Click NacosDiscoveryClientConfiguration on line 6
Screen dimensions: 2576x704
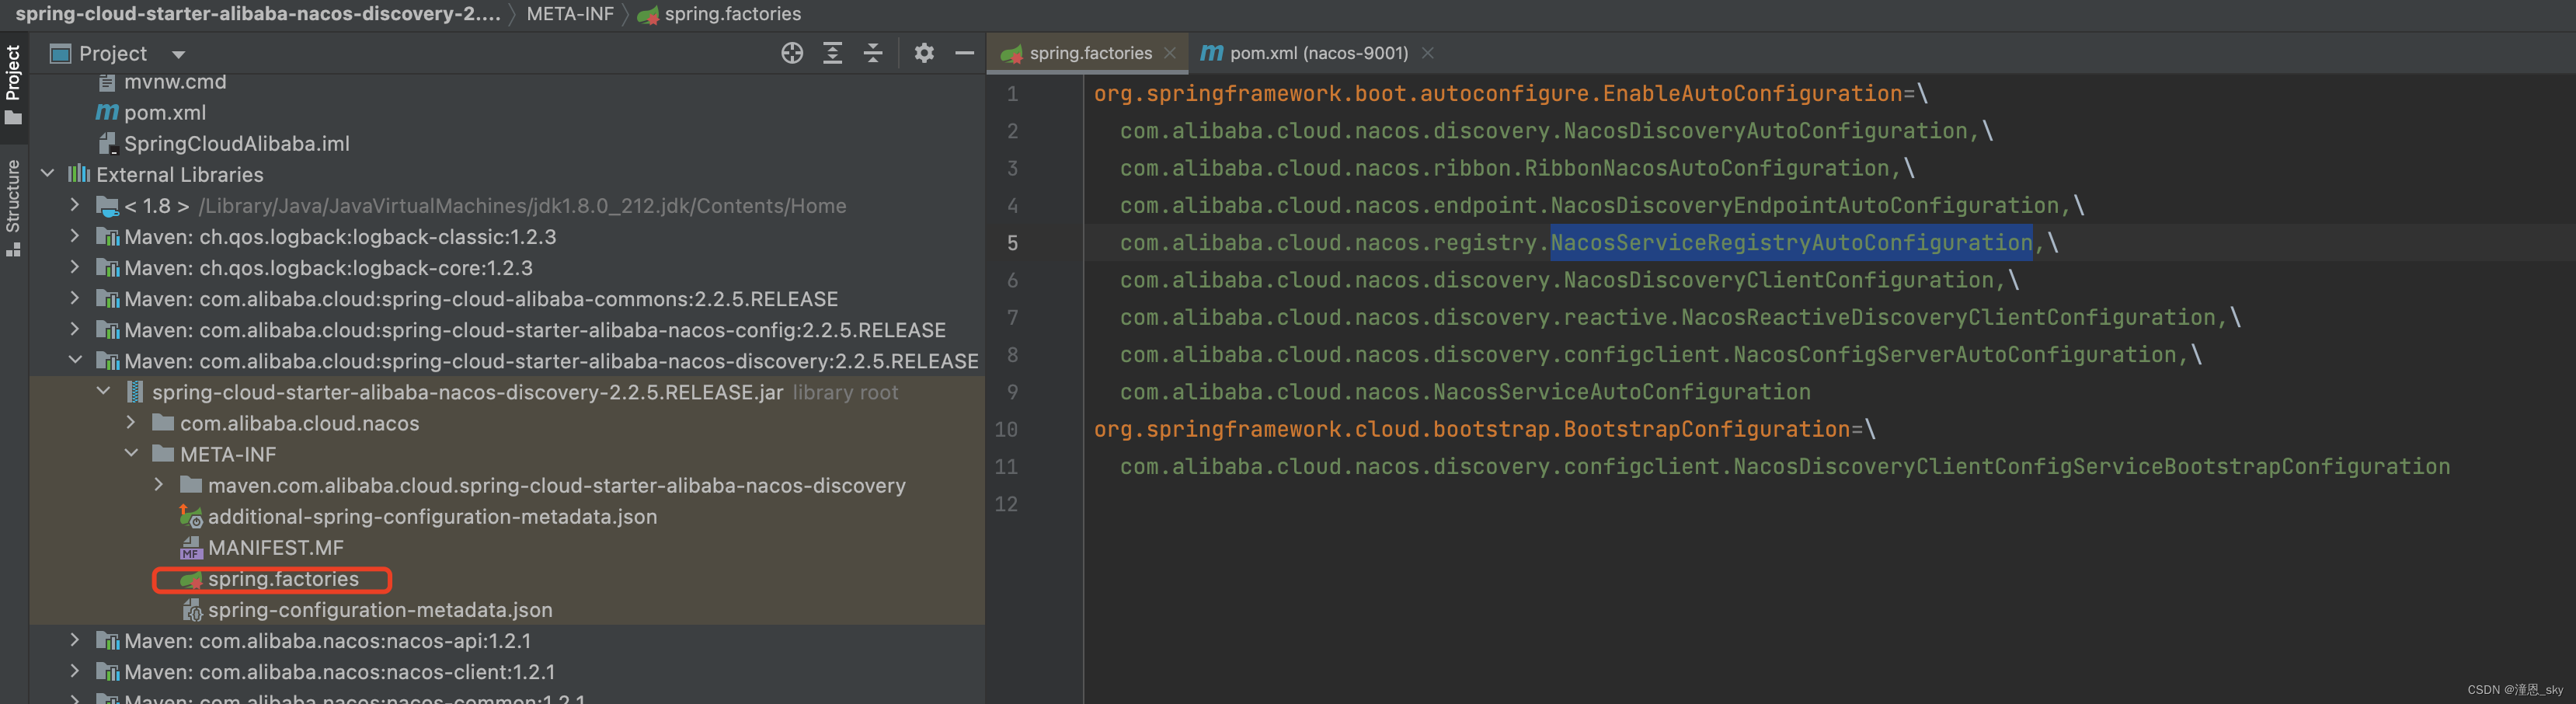click(x=1779, y=280)
